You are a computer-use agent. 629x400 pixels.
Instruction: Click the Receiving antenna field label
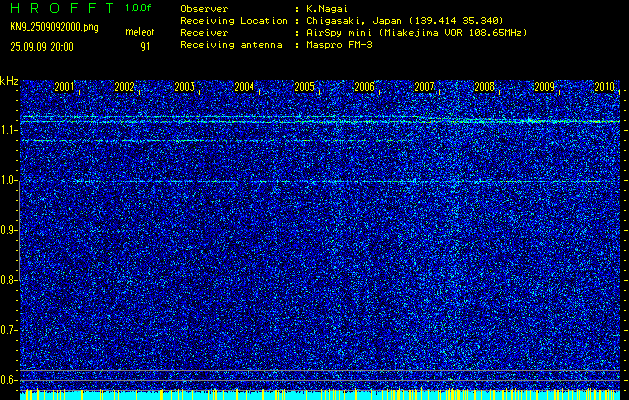231,45
